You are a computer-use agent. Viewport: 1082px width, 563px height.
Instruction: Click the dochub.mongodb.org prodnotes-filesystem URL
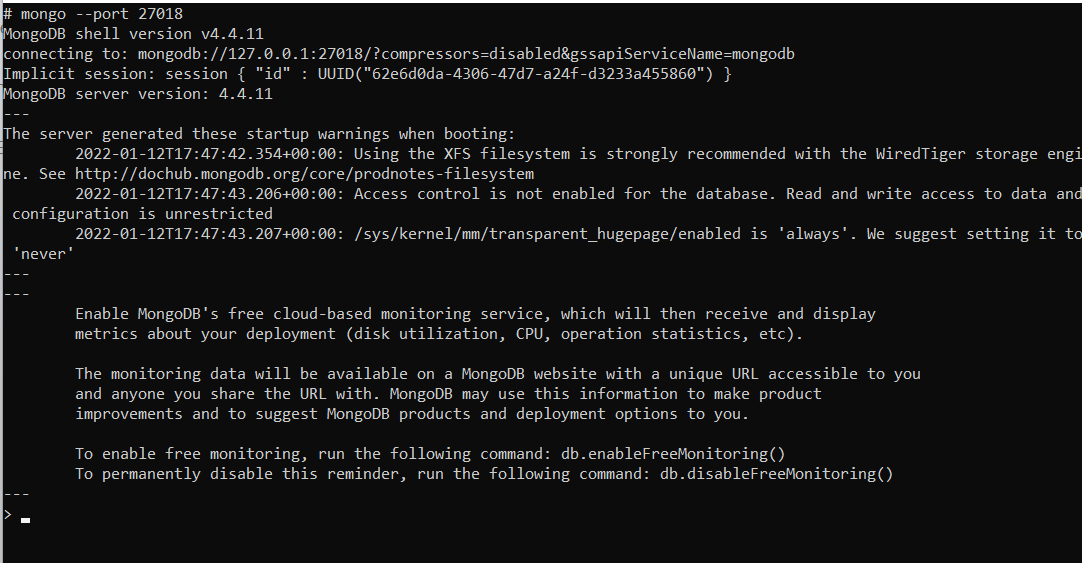pyautogui.click(x=304, y=174)
